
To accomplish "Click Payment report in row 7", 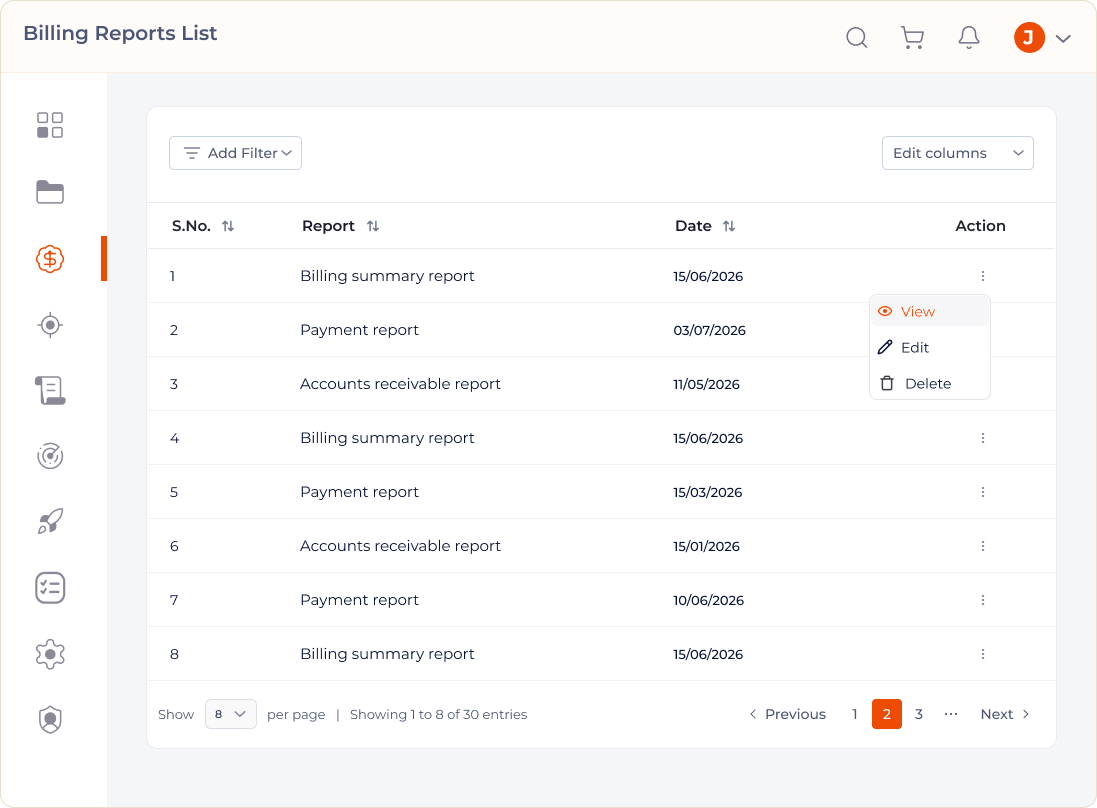I will click(359, 600).
